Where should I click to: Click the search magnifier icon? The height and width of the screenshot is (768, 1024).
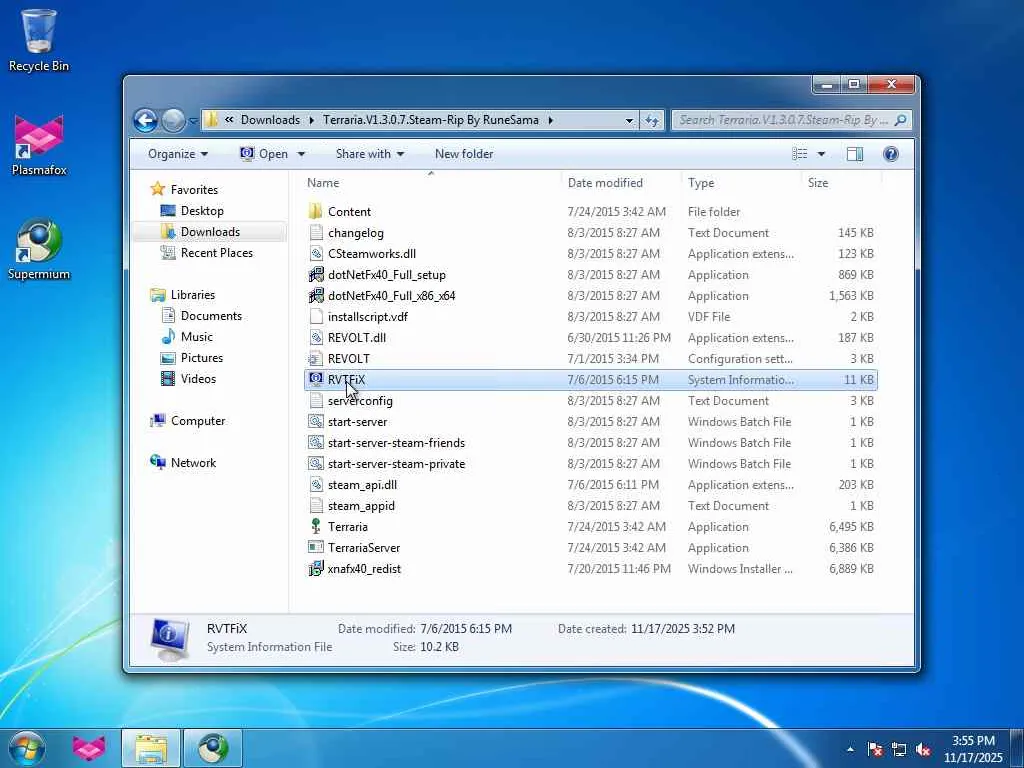(900, 120)
